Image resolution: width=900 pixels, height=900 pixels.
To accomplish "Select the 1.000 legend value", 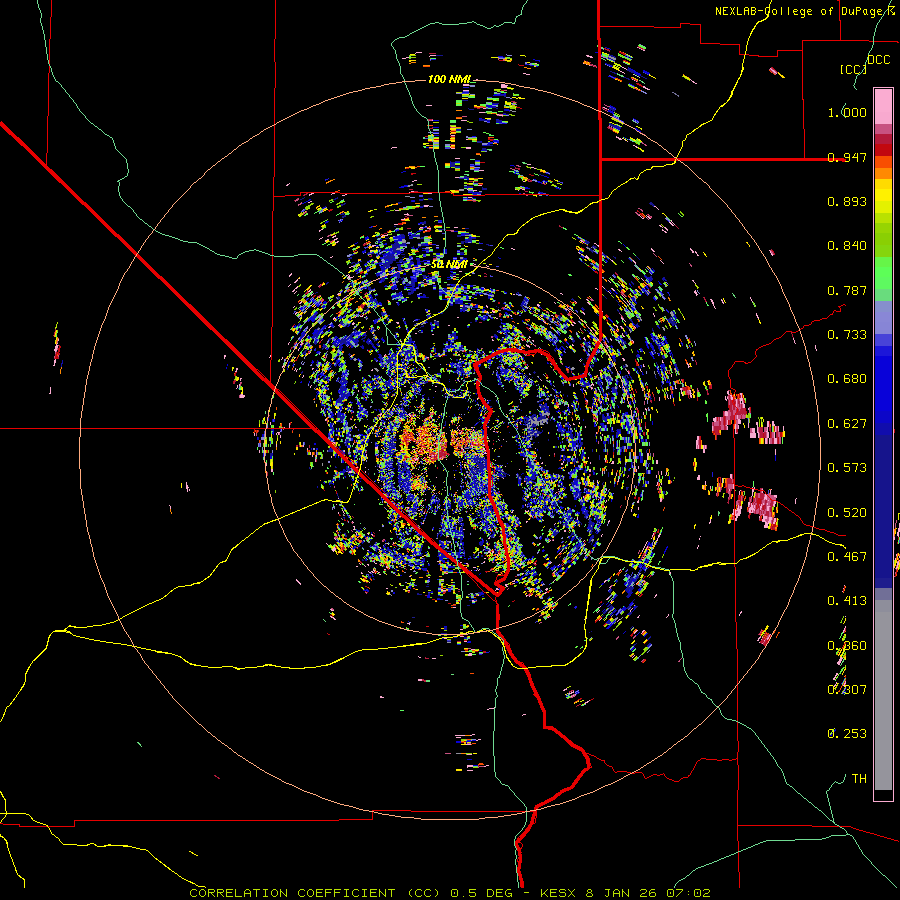I will tap(847, 112).
